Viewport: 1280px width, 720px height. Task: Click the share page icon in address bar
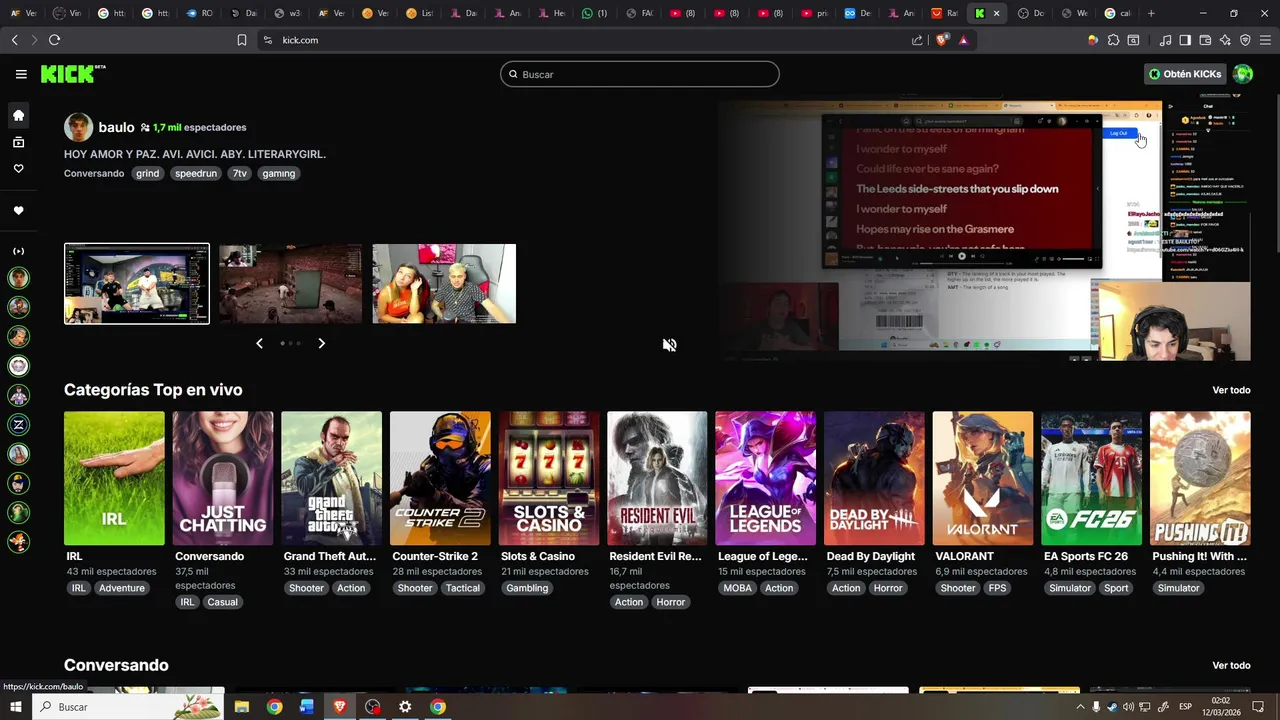point(917,40)
